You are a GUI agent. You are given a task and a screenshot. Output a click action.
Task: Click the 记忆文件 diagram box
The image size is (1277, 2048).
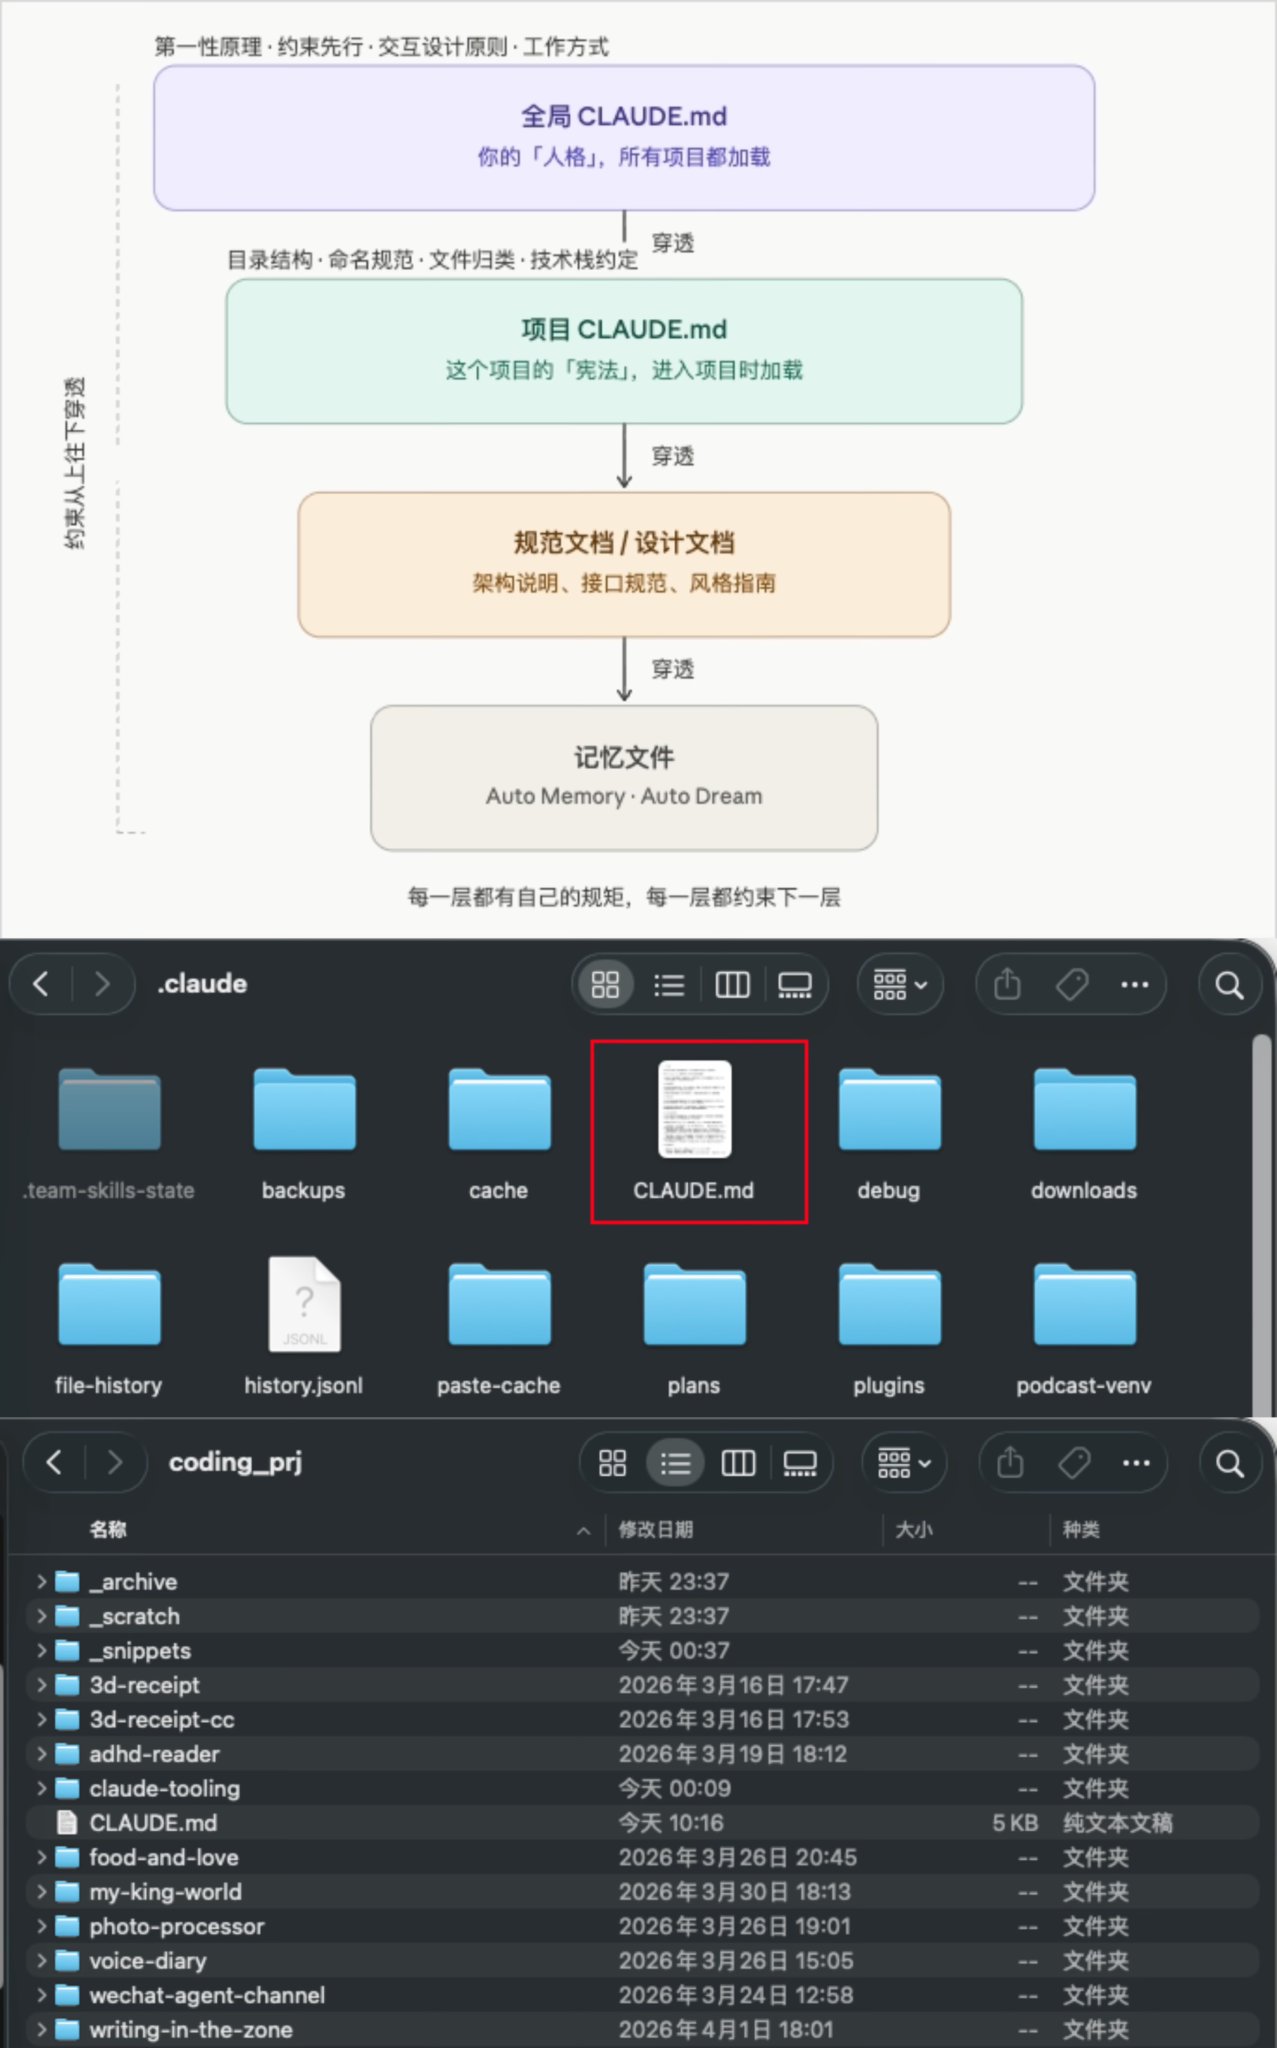tap(624, 778)
